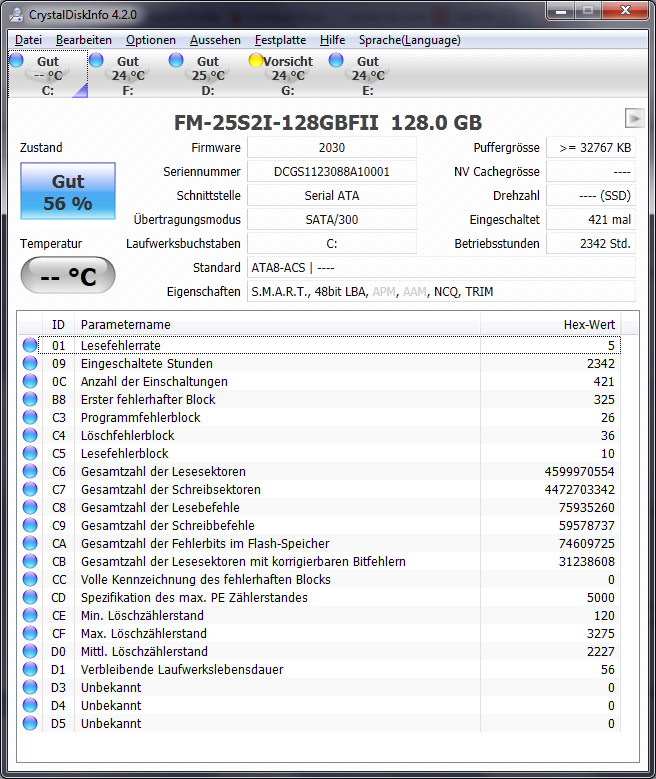Viewport: 656px width, 779px height.
Task: Select the Programmfehlerblock row
Action: point(319,417)
